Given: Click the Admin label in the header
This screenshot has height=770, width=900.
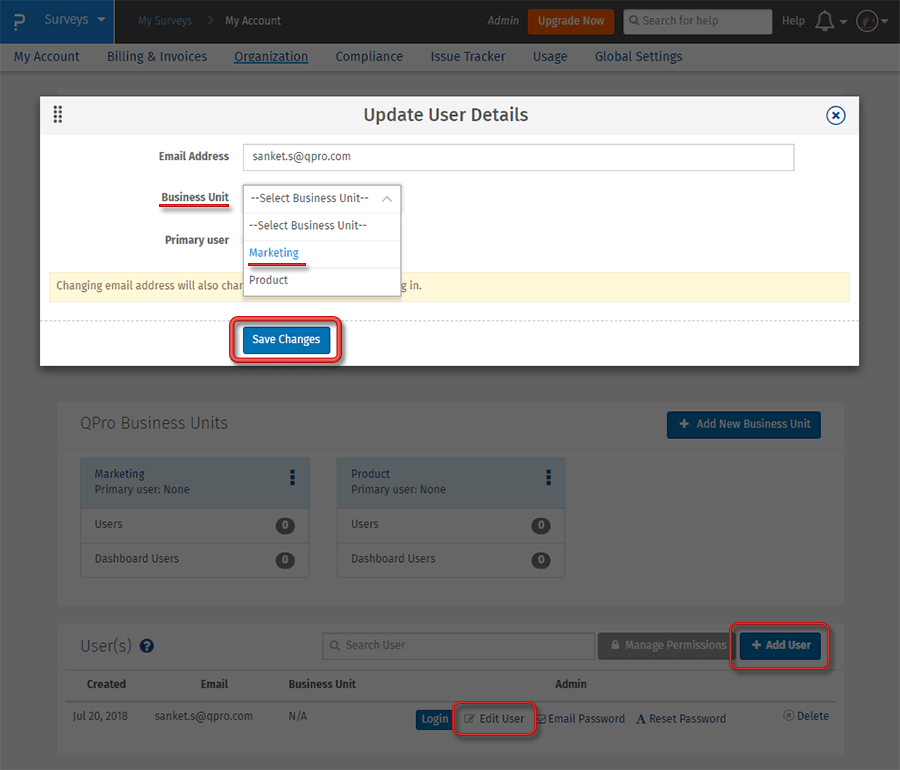Looking at the screenshot, I should tap(503, 21).
